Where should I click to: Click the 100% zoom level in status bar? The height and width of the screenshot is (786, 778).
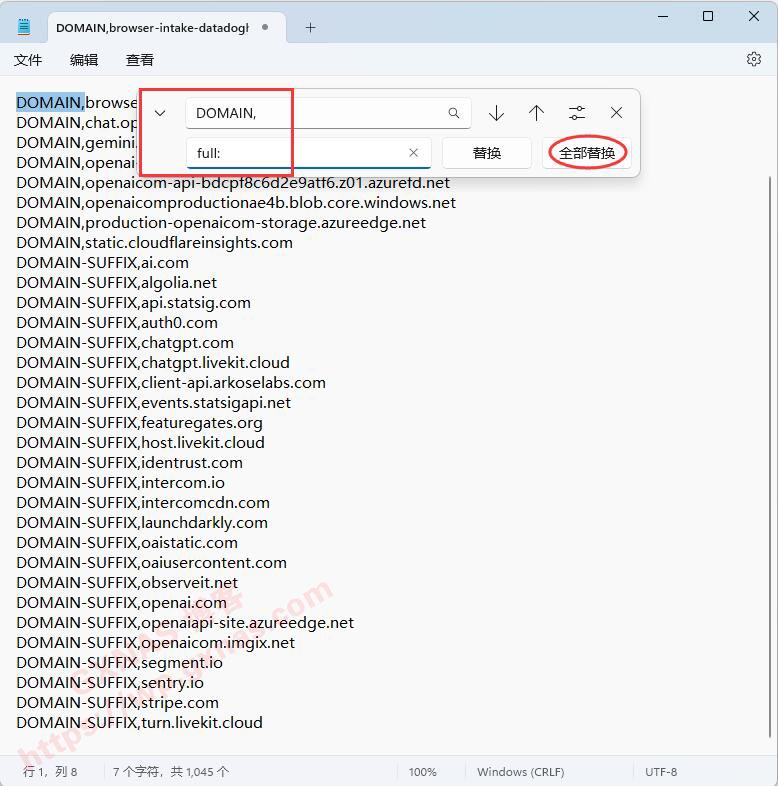click(422, 772)
